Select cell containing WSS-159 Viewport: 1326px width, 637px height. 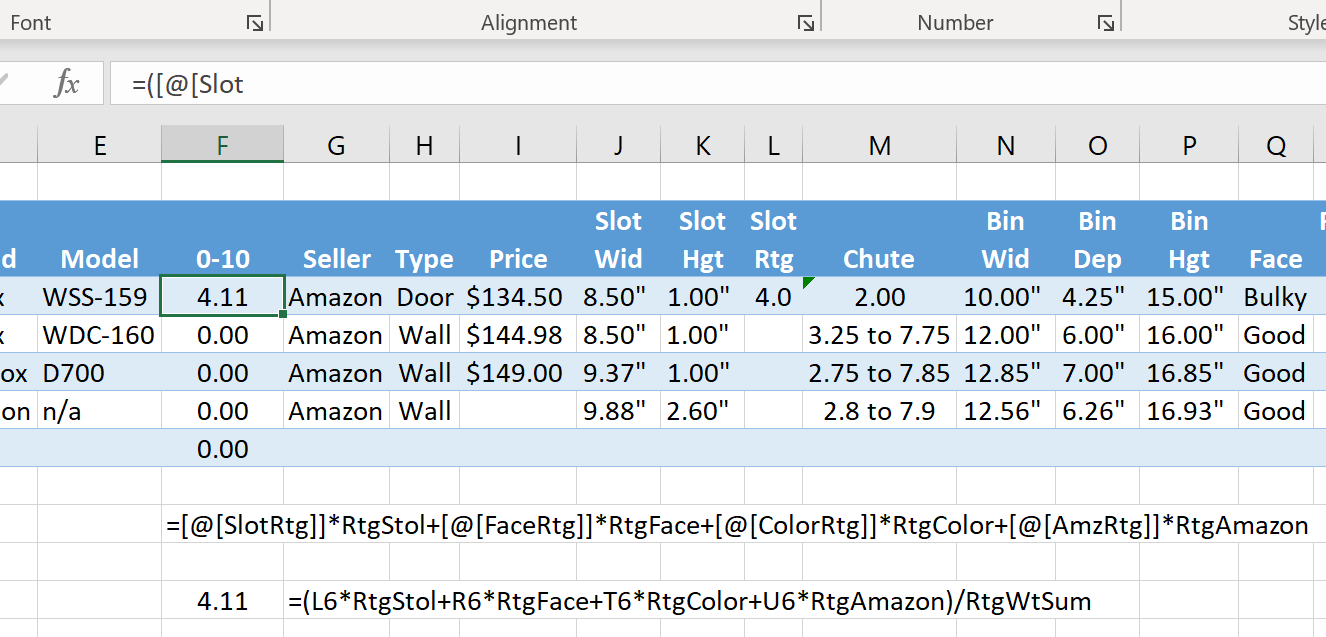pos(100,297)
